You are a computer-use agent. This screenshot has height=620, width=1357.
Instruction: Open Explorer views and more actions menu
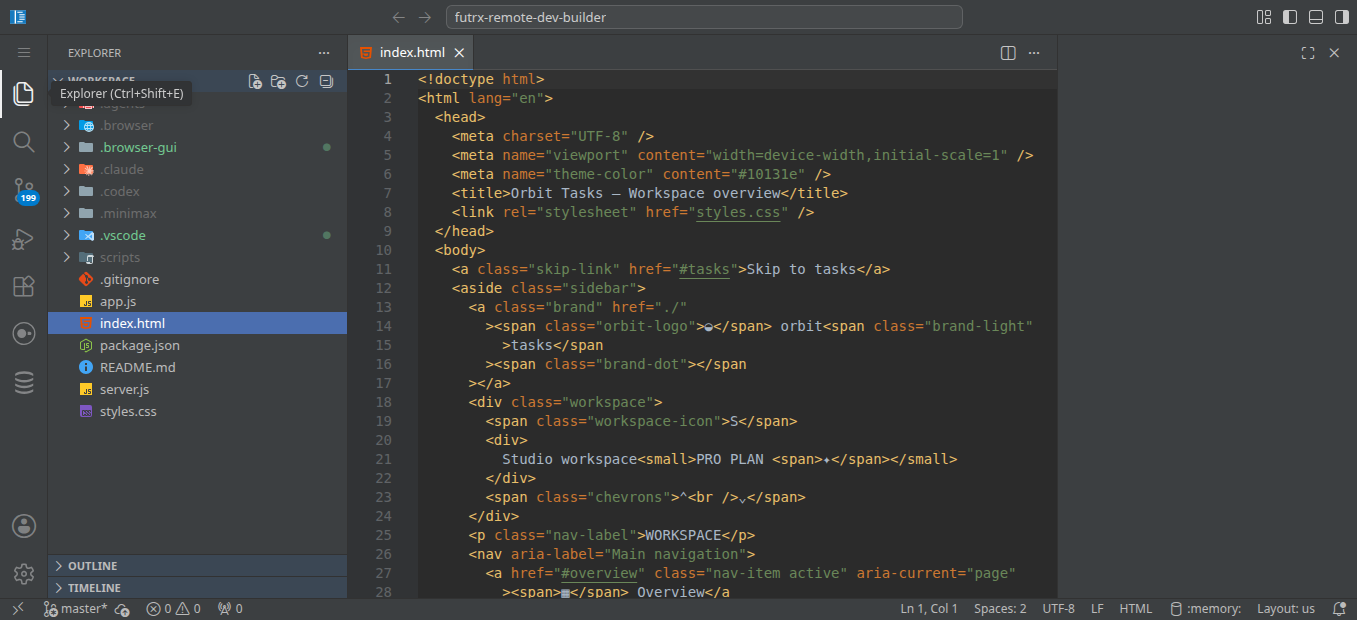pyautogui.click(x=323, y=53)
